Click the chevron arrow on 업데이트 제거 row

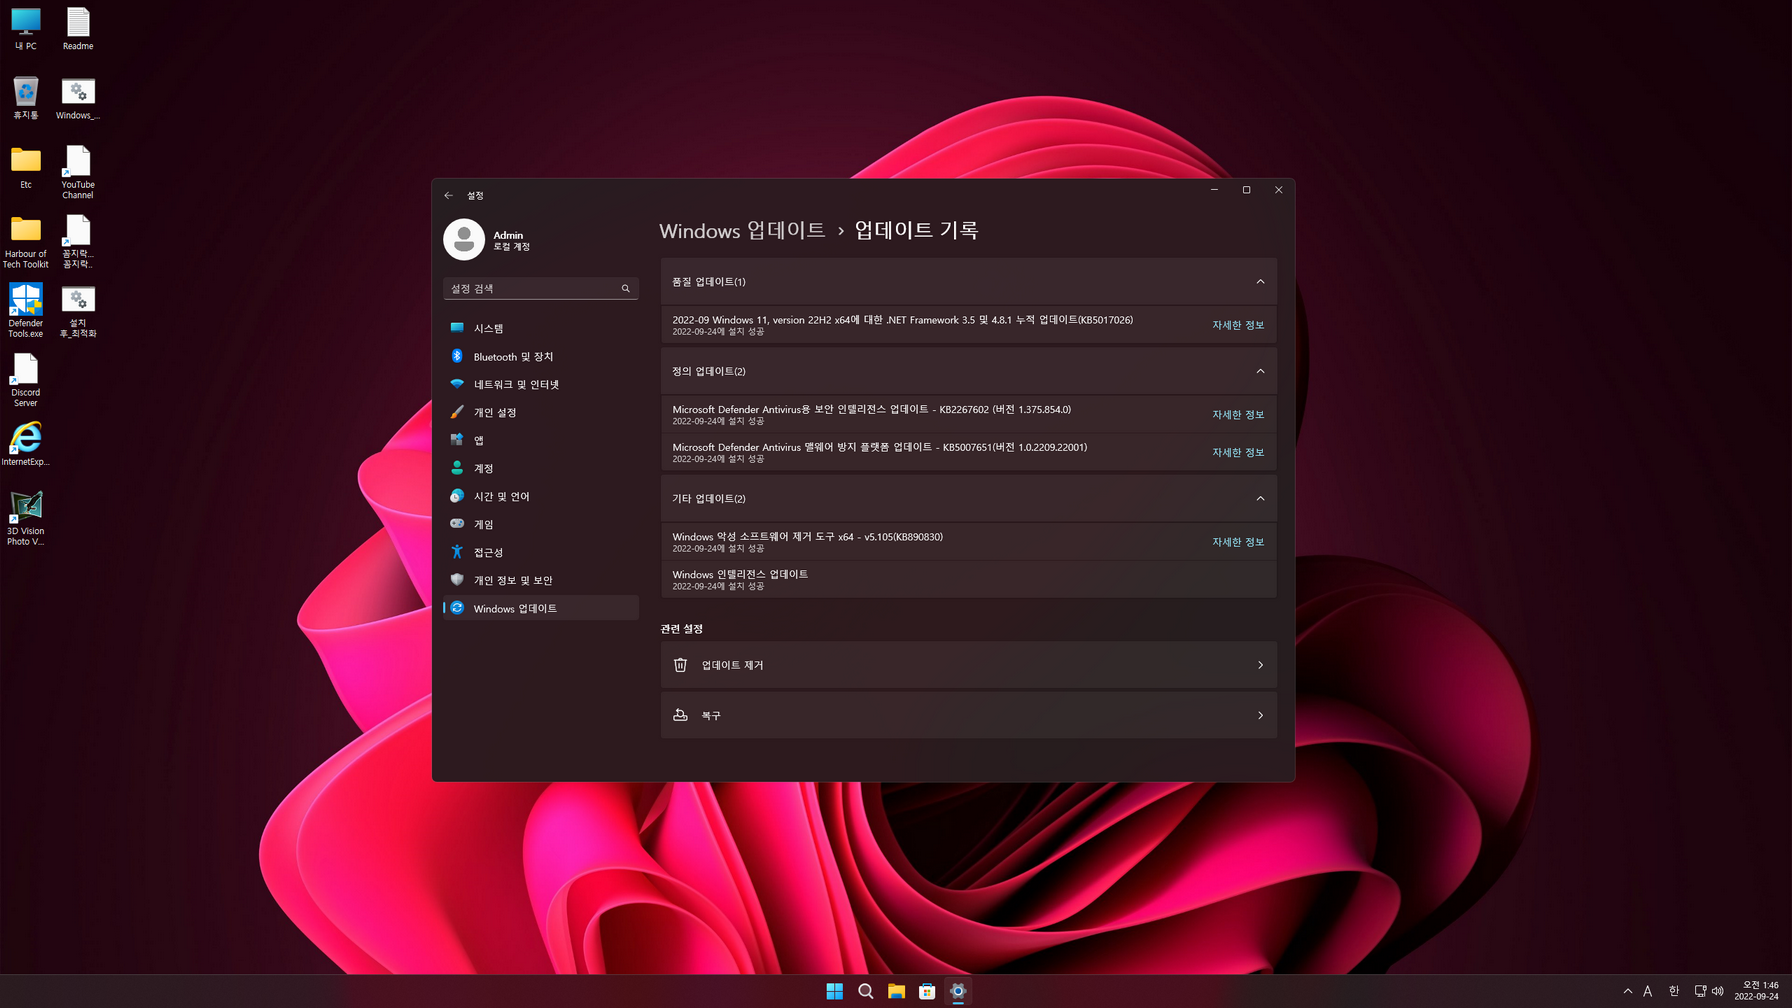[x=1260, y=665]
